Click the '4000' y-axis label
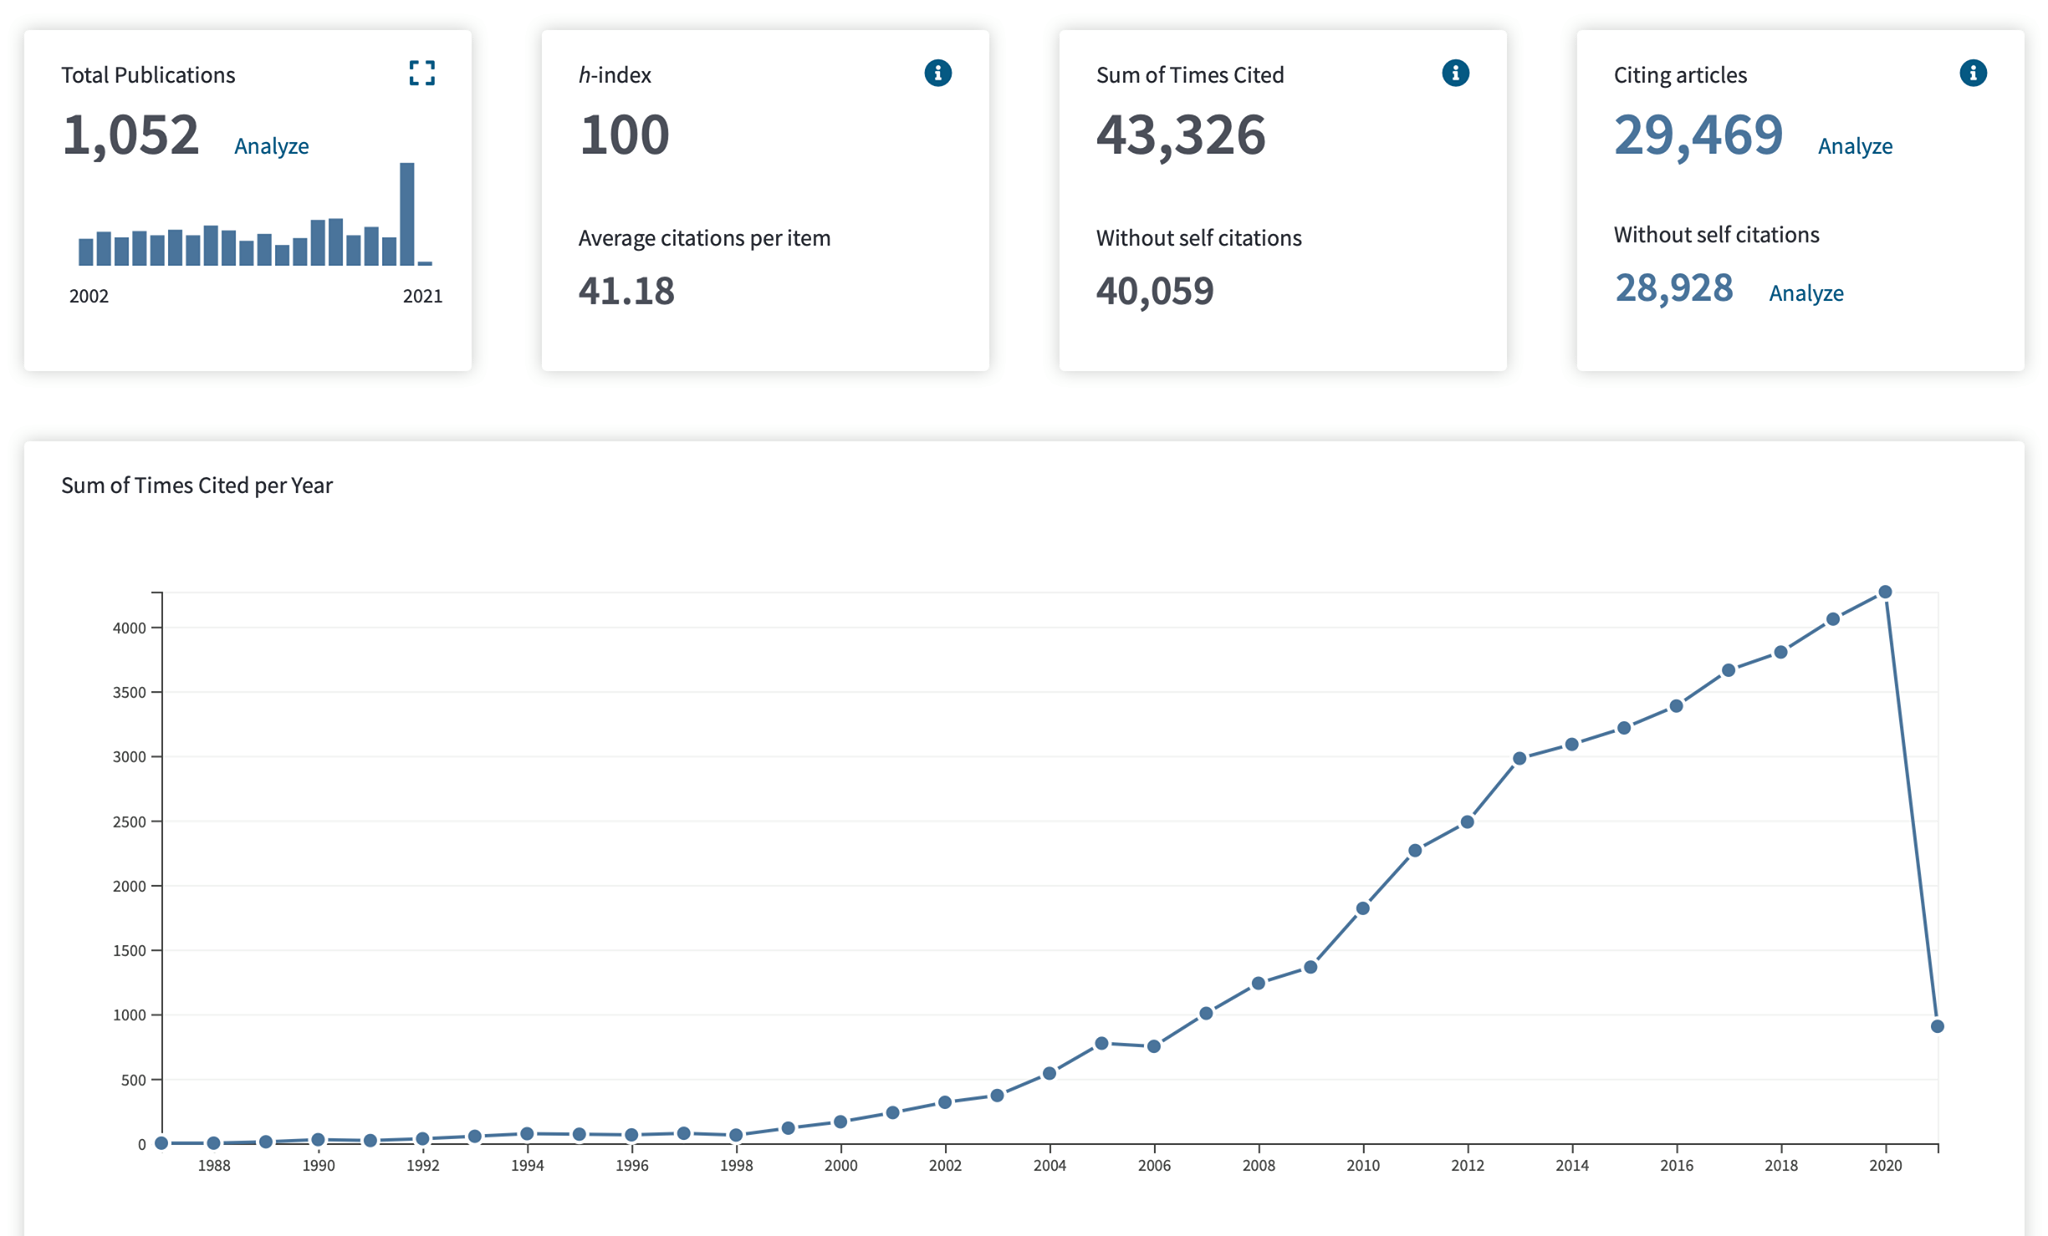Screen dimensions: 2048x1236 coord(130,628)
